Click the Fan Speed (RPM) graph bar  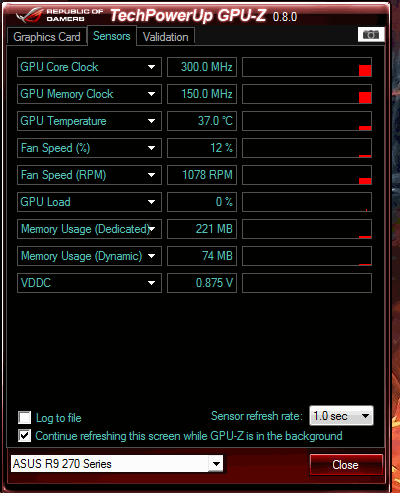point(307,175)
